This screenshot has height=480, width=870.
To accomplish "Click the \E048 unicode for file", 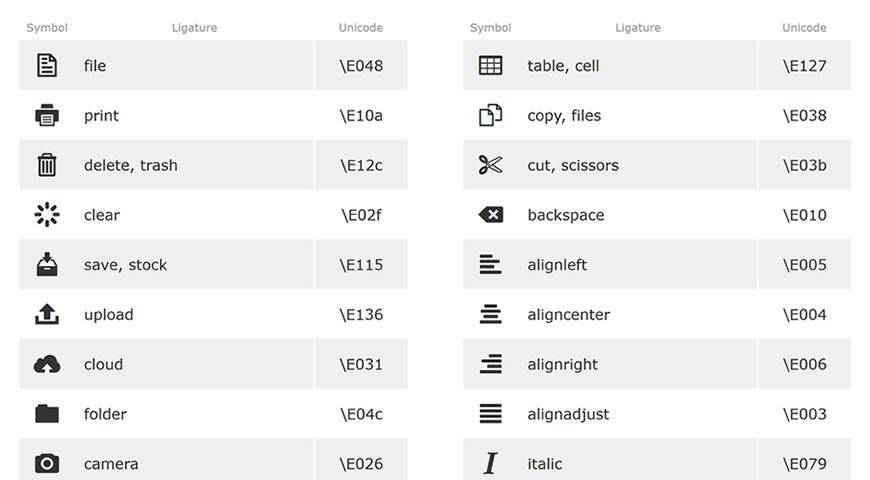I will [x=361, y=66].
